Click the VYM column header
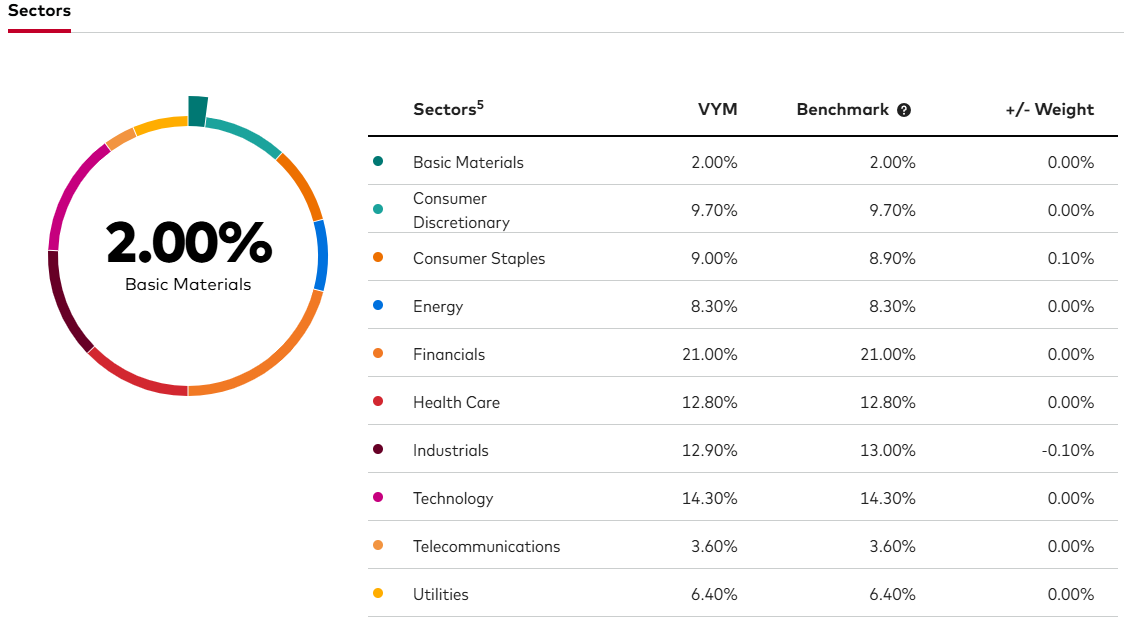 pos(717,110)
